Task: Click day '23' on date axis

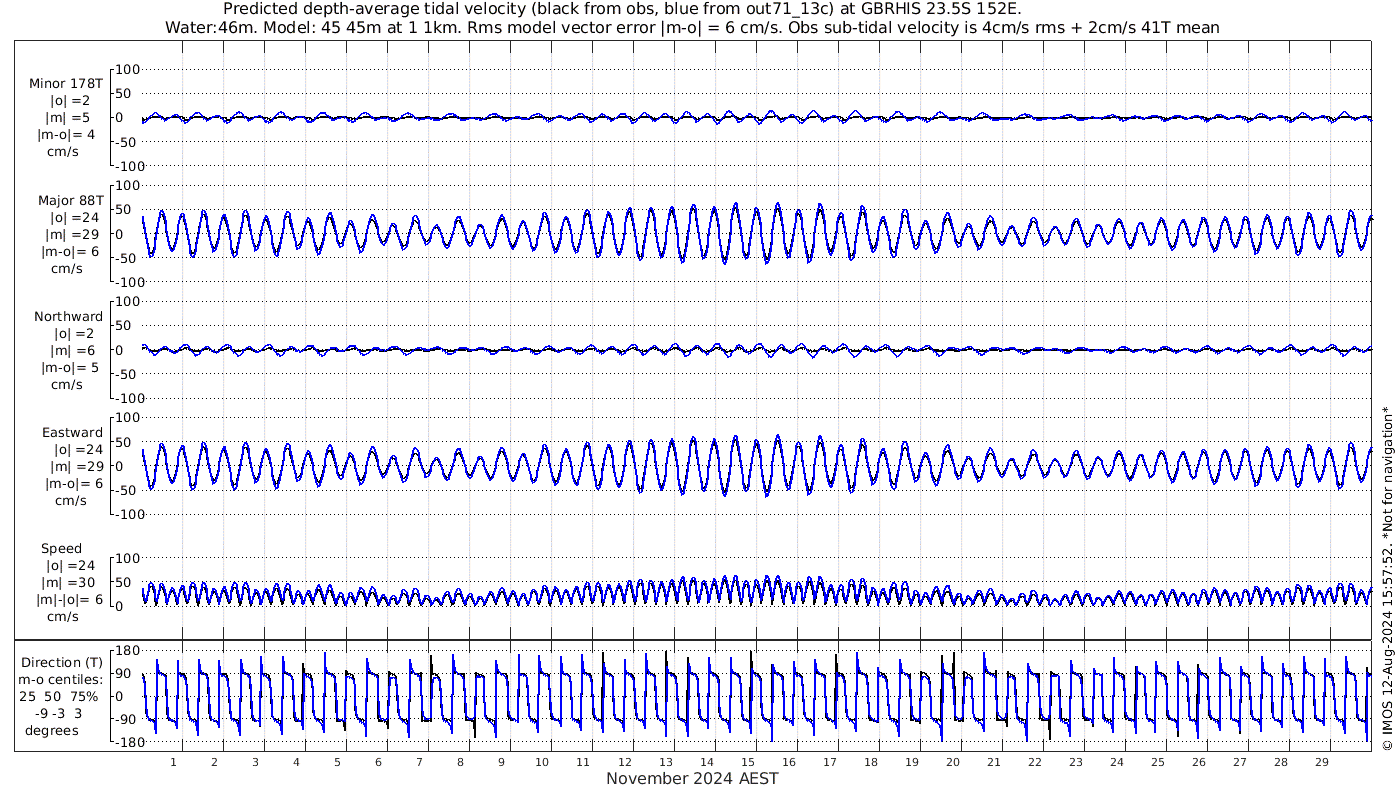Action: coord(1075,762)
